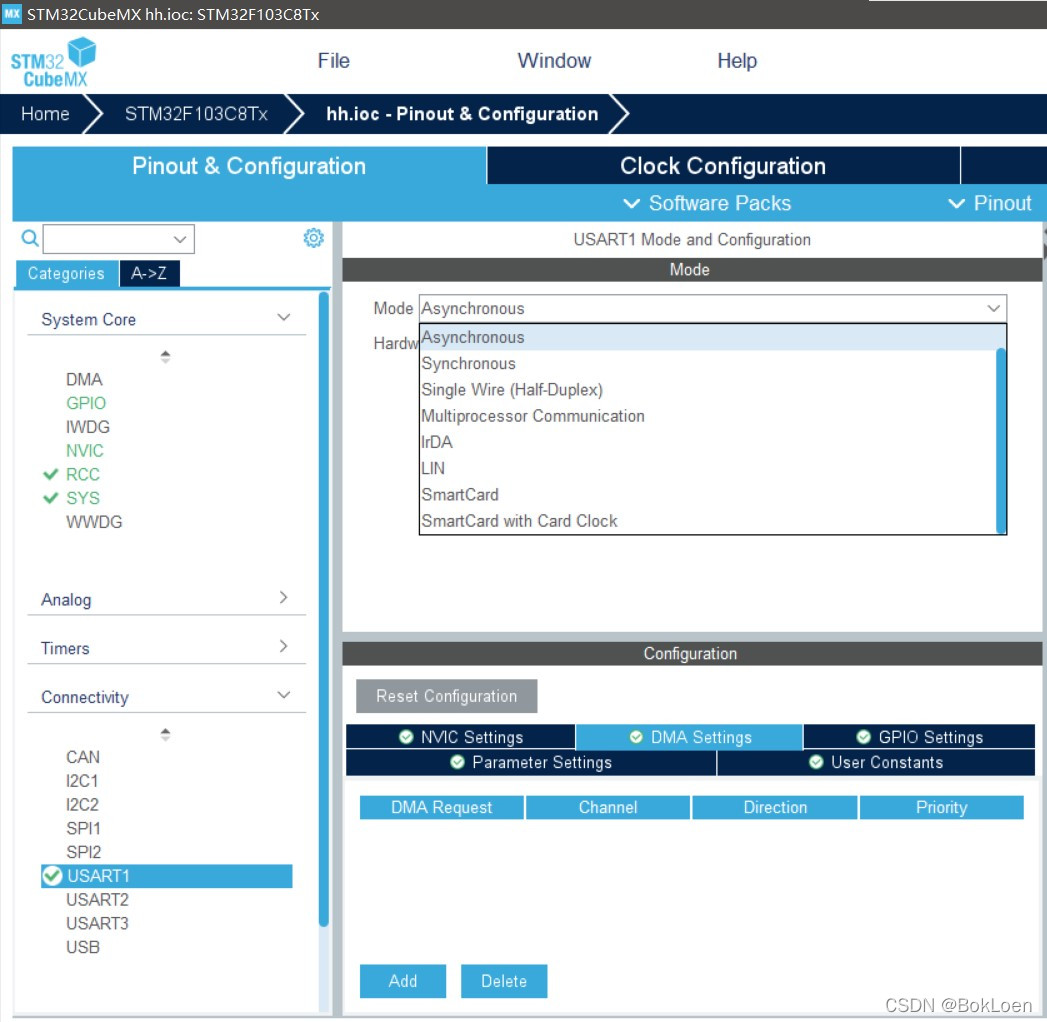1047x1022 pixels.
Task: Select USART2 peripheral
Action: [97, 900]
